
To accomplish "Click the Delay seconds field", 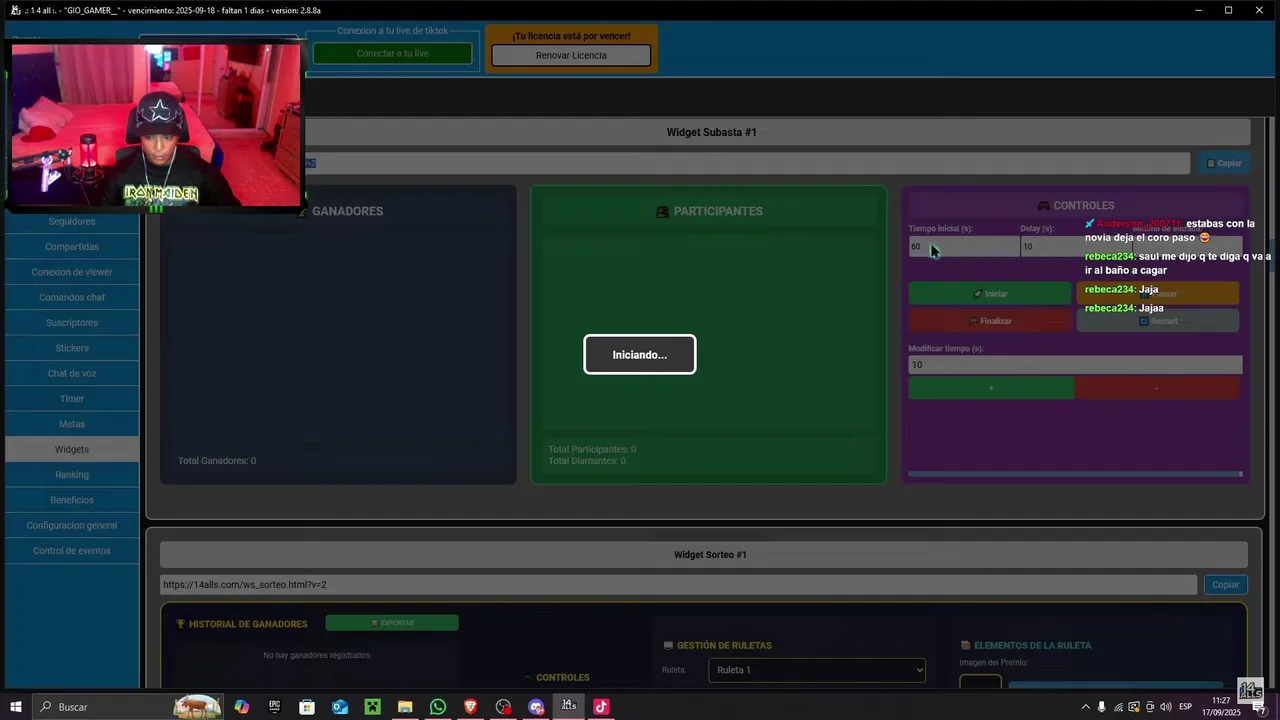I will click(x=1075, y=246).
